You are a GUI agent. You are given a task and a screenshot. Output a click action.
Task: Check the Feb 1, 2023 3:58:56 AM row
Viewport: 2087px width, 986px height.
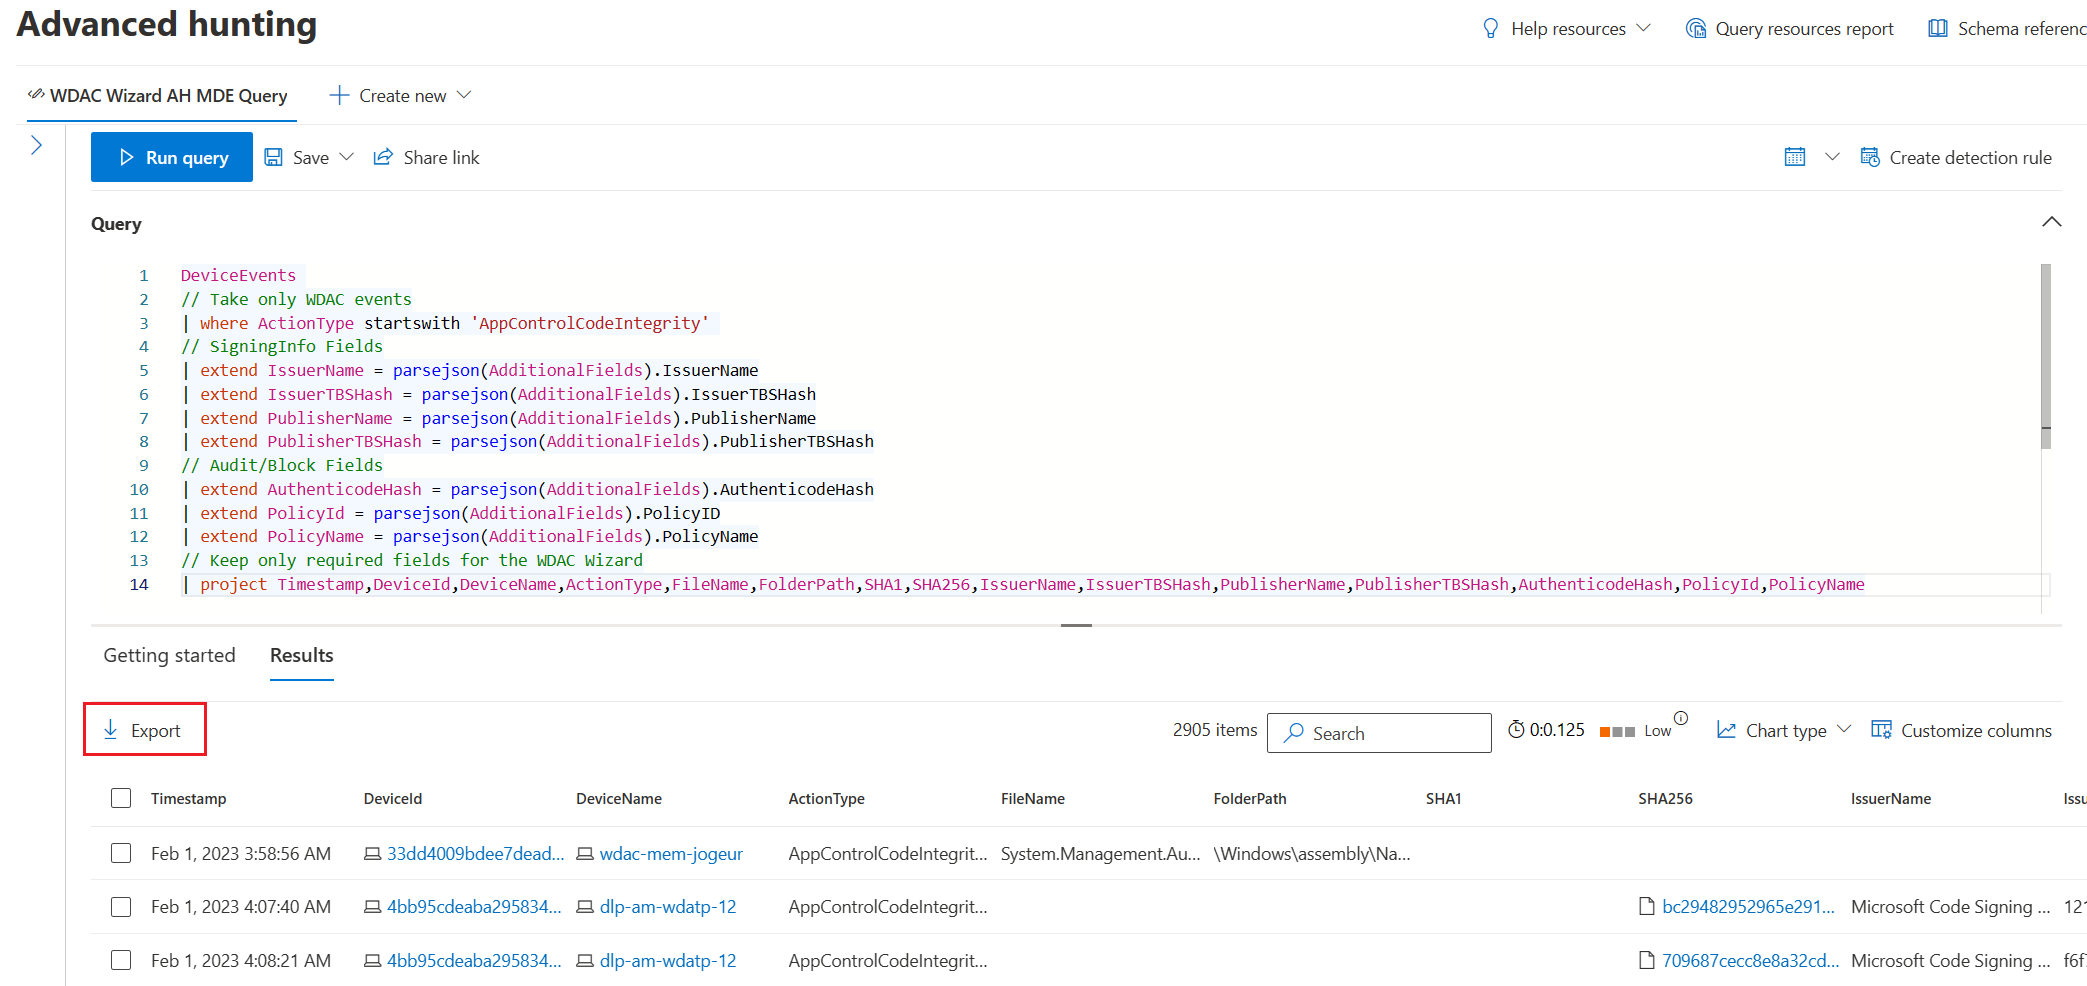(121, 853)
